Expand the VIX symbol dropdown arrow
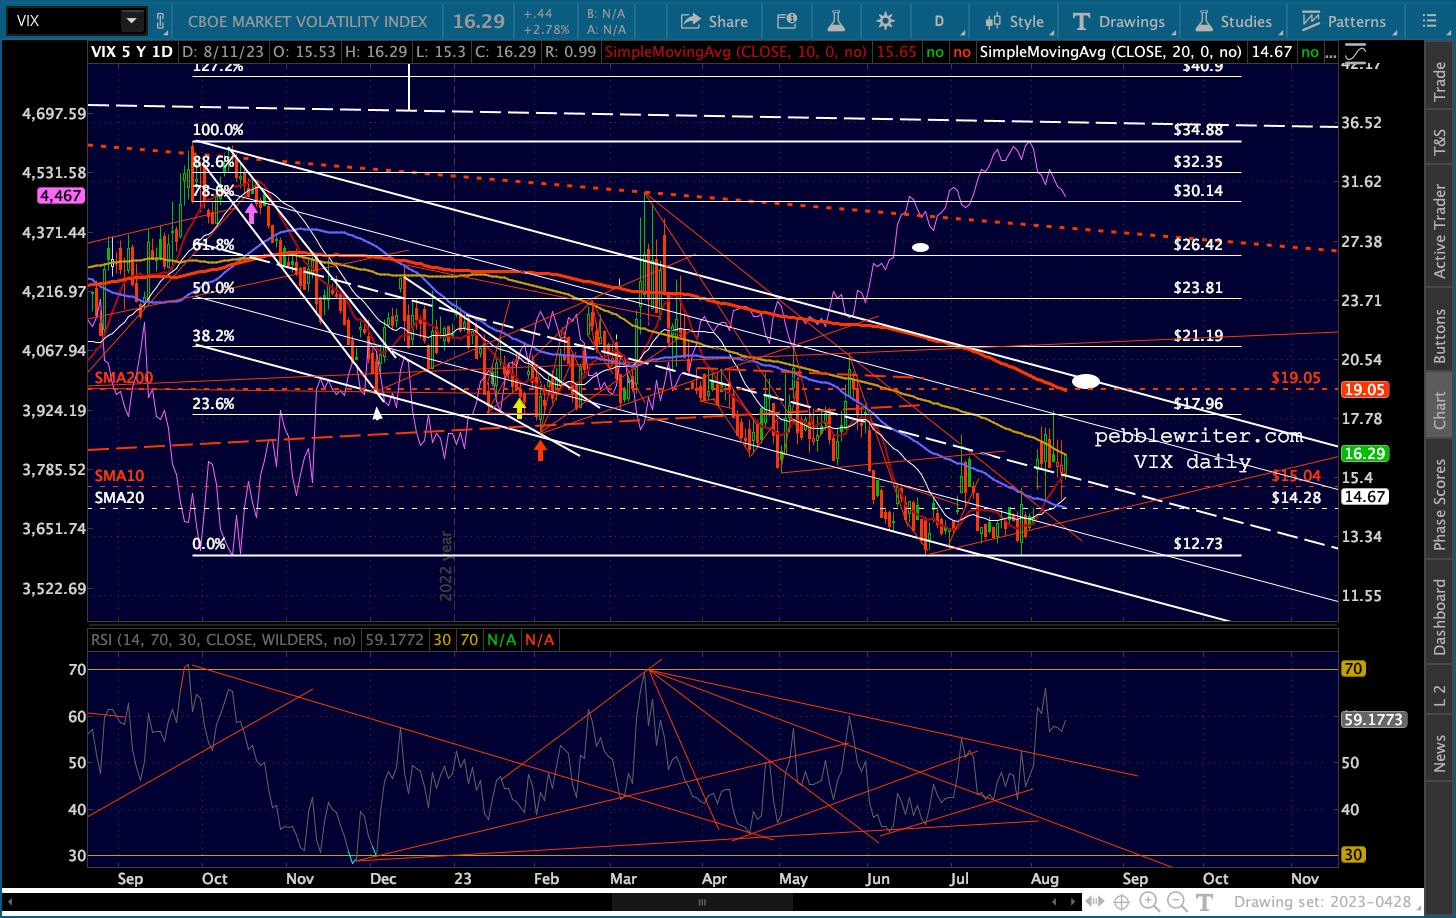The width and height of the screenshot is (1456, 918). 132,21
